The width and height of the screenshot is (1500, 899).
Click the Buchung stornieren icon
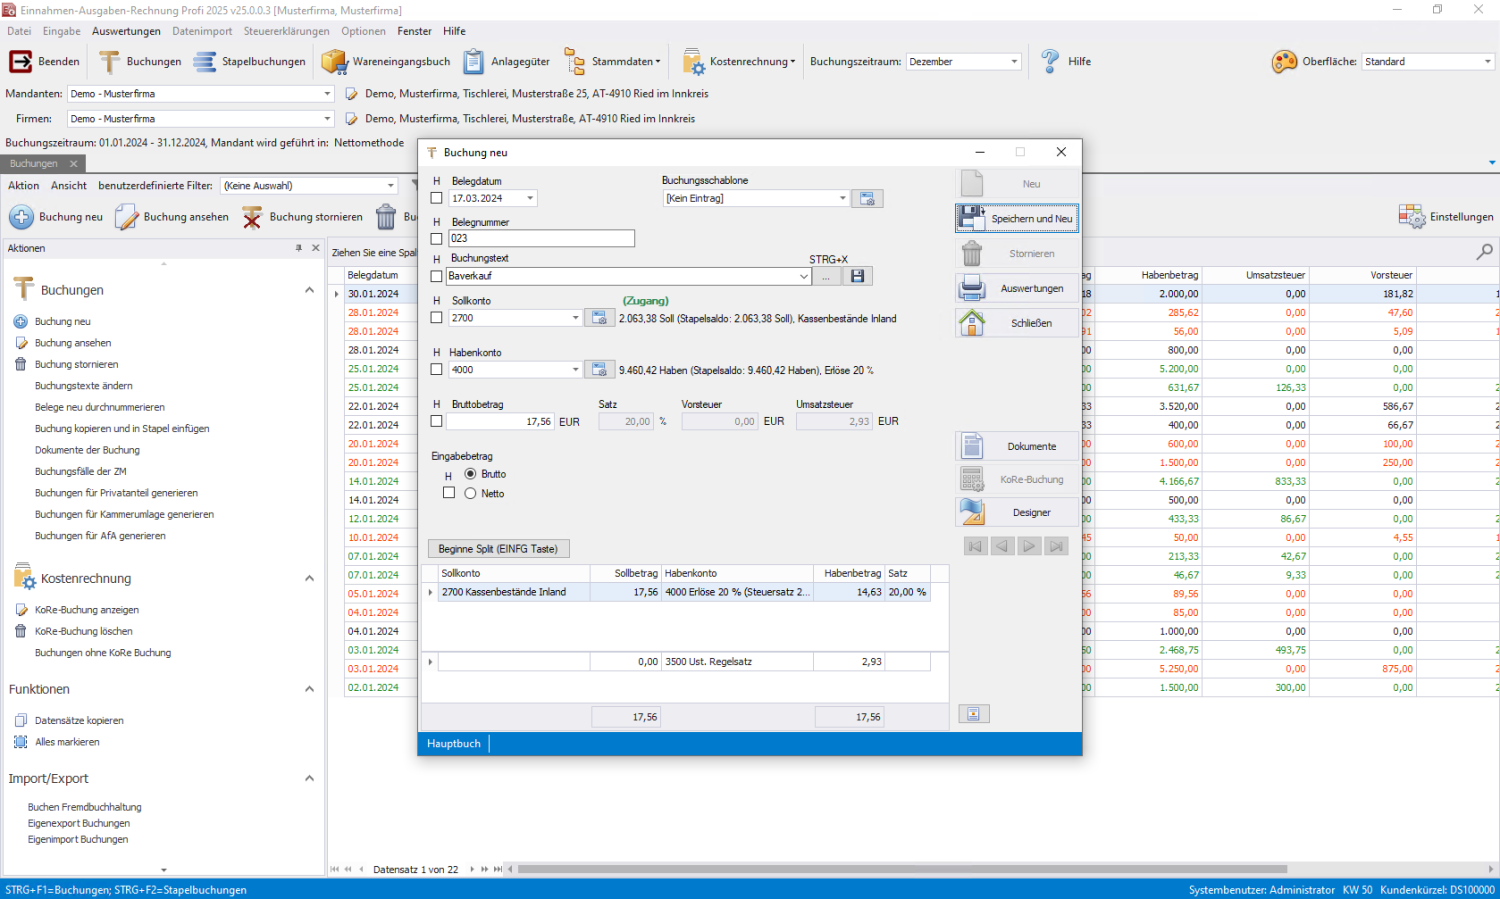coord(252,217)
